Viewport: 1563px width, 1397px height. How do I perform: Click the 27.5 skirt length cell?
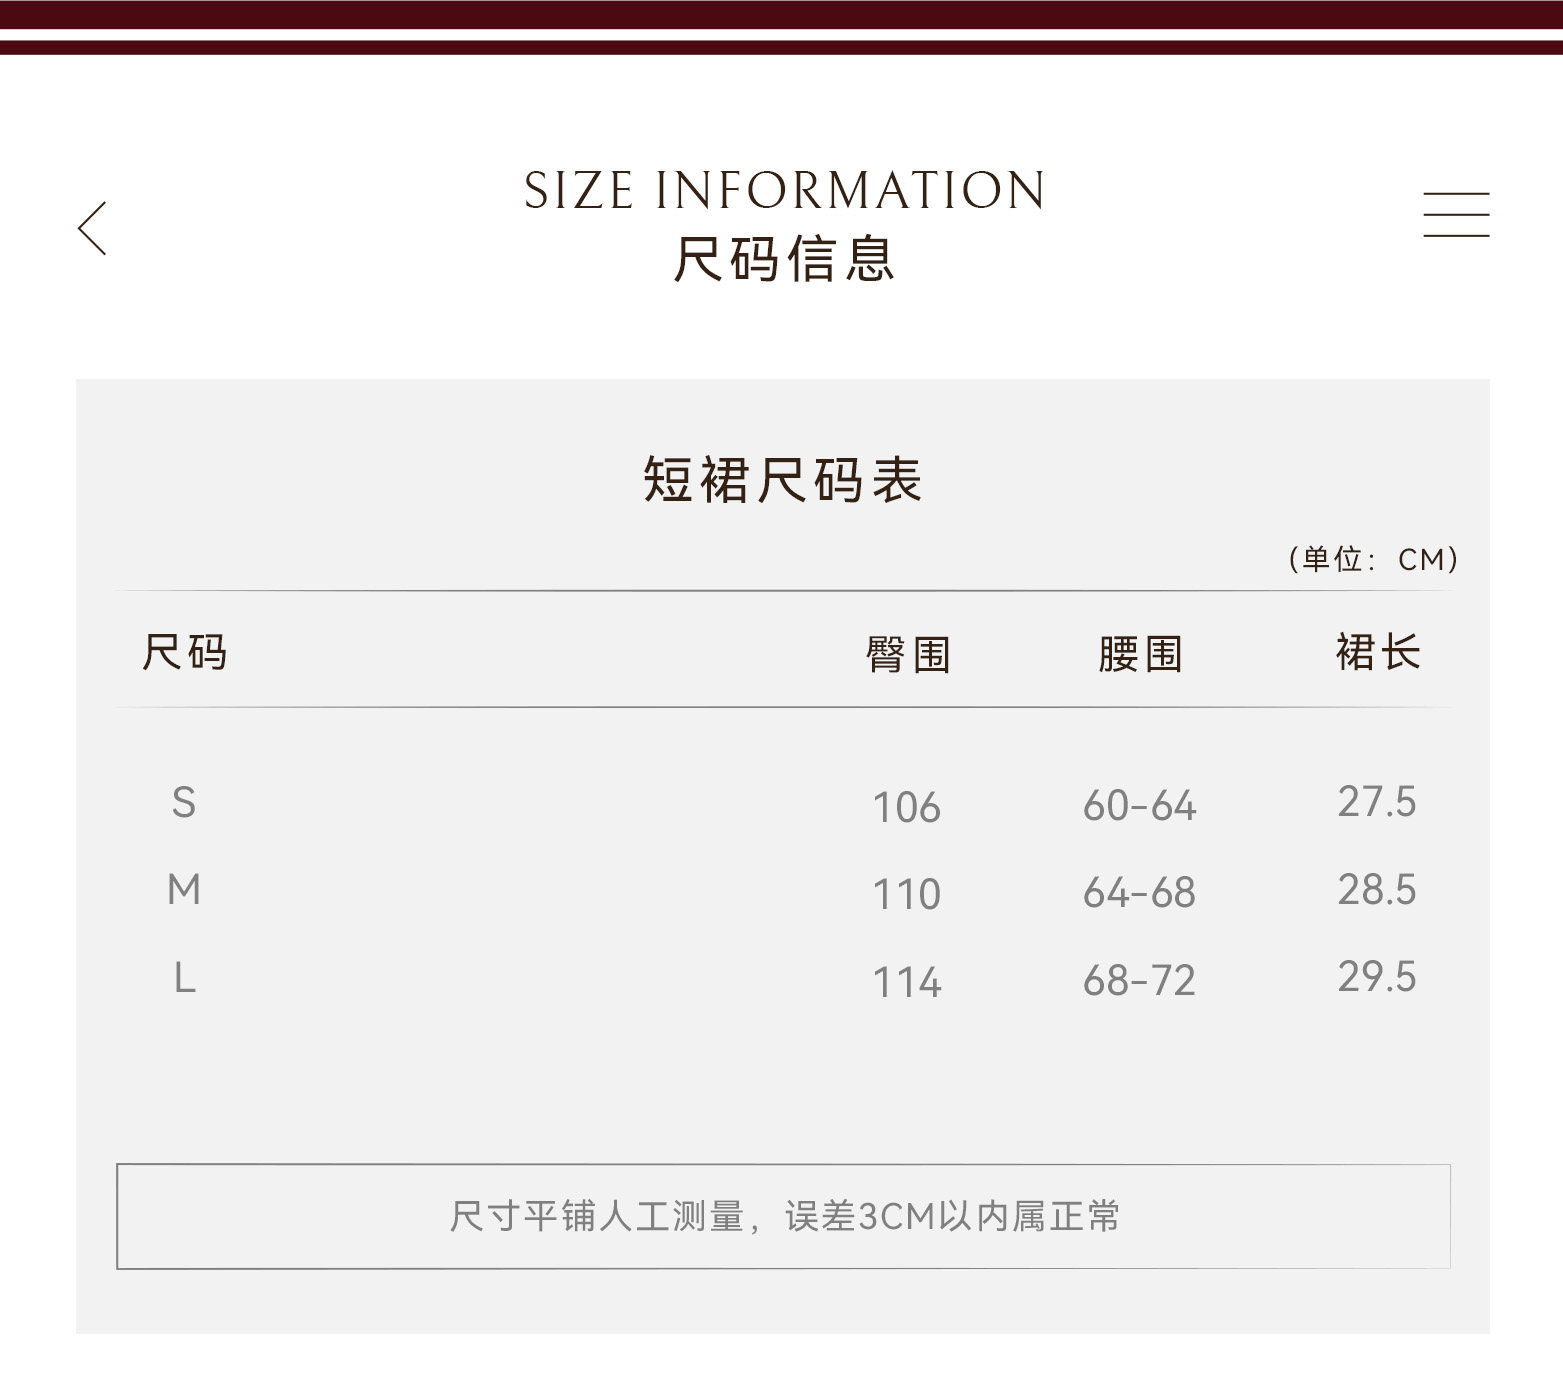tap(1377, 802)
